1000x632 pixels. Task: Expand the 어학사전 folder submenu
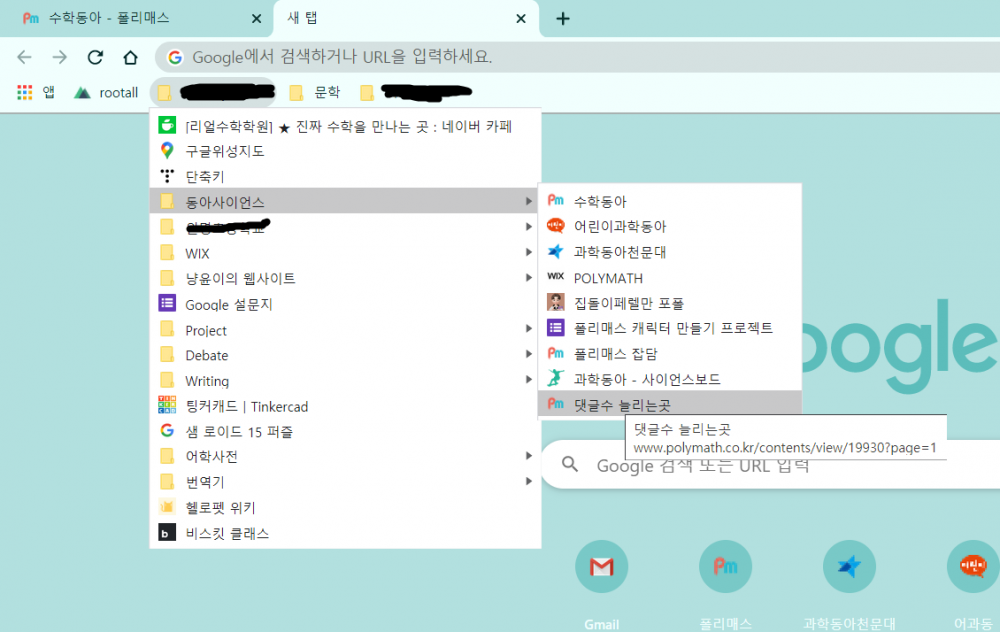(x=529, y=456)
